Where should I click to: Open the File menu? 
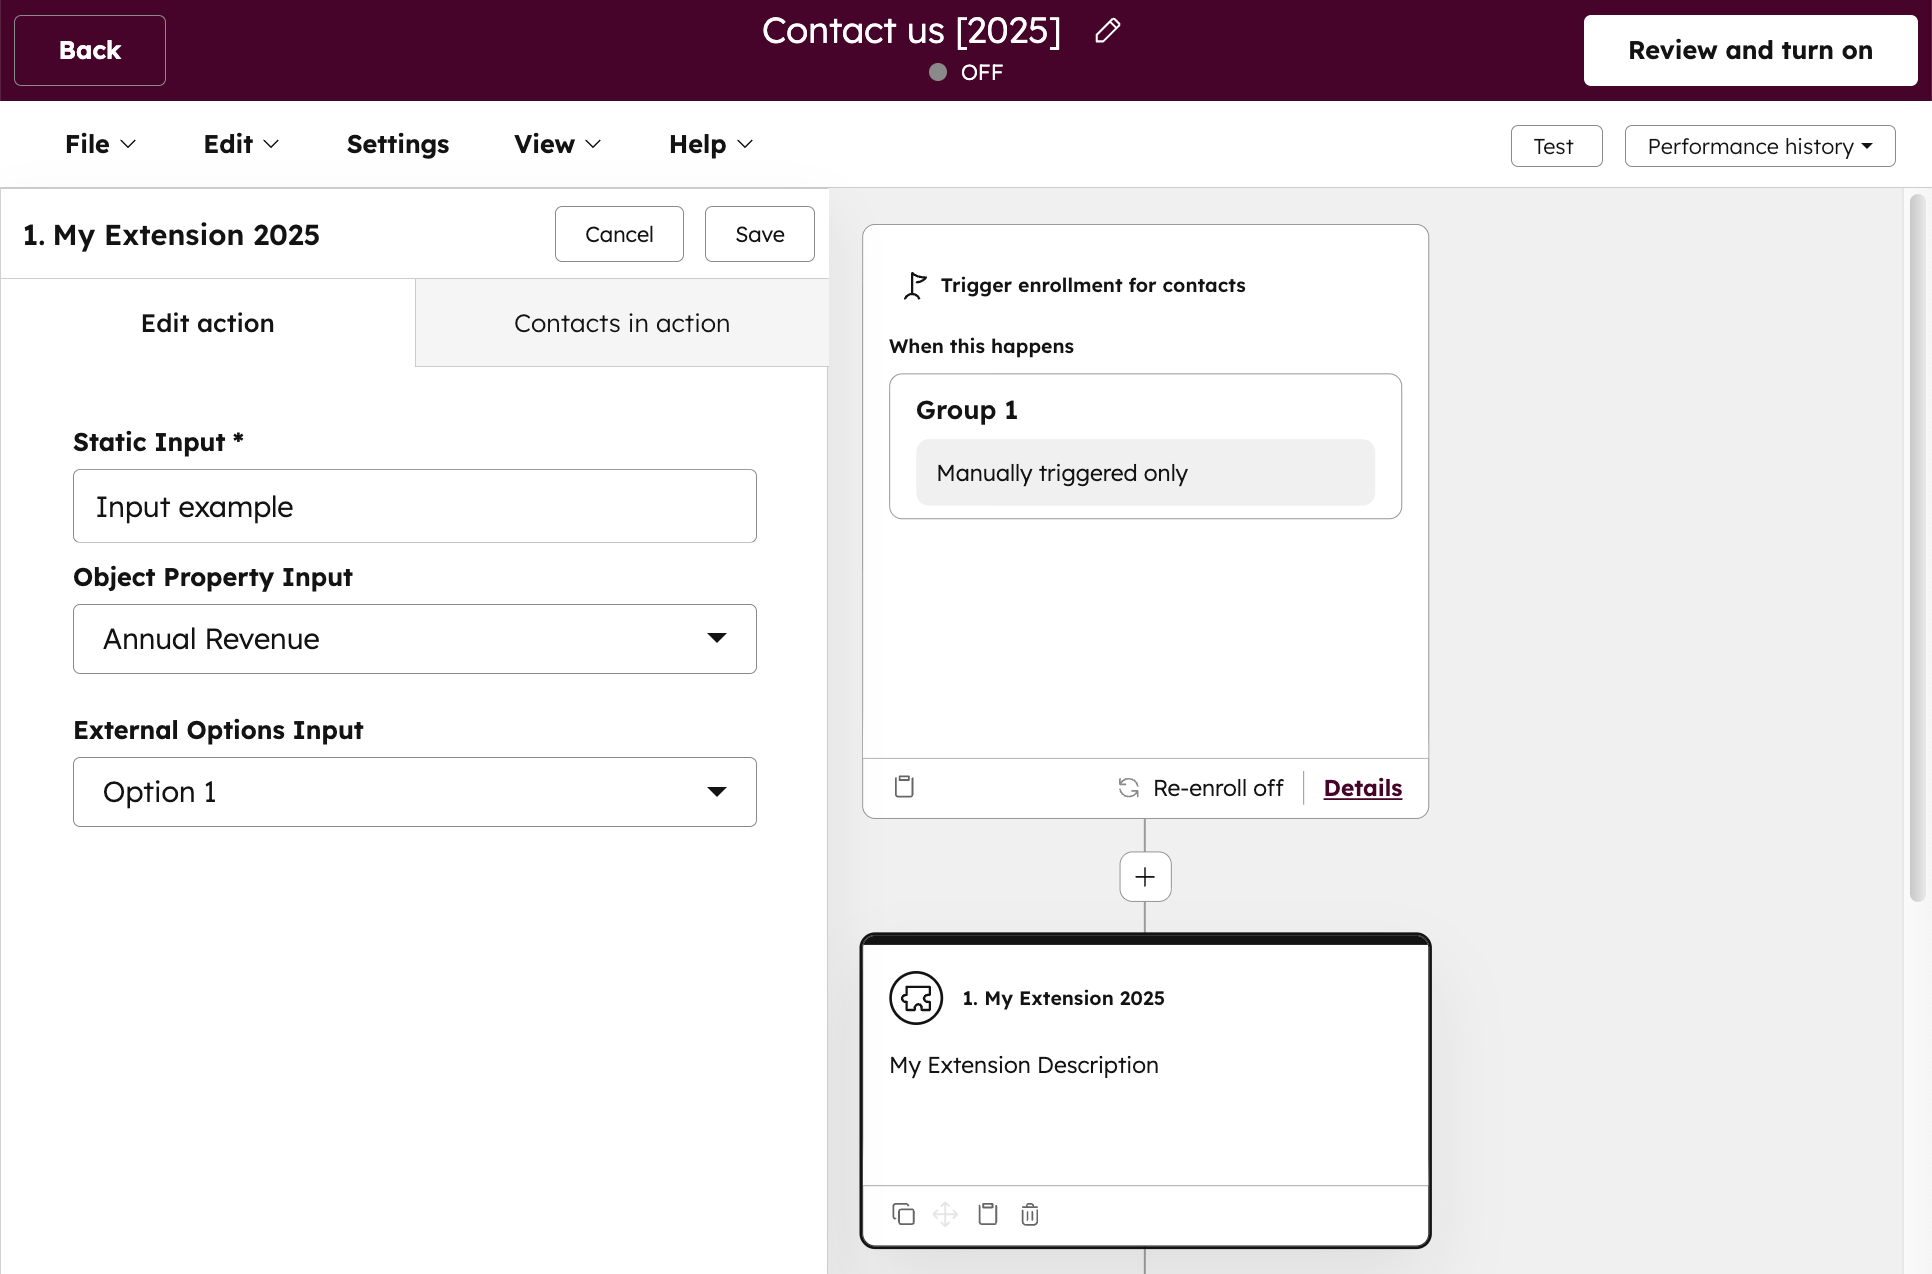pyautogui.click(x=100, y=144)
